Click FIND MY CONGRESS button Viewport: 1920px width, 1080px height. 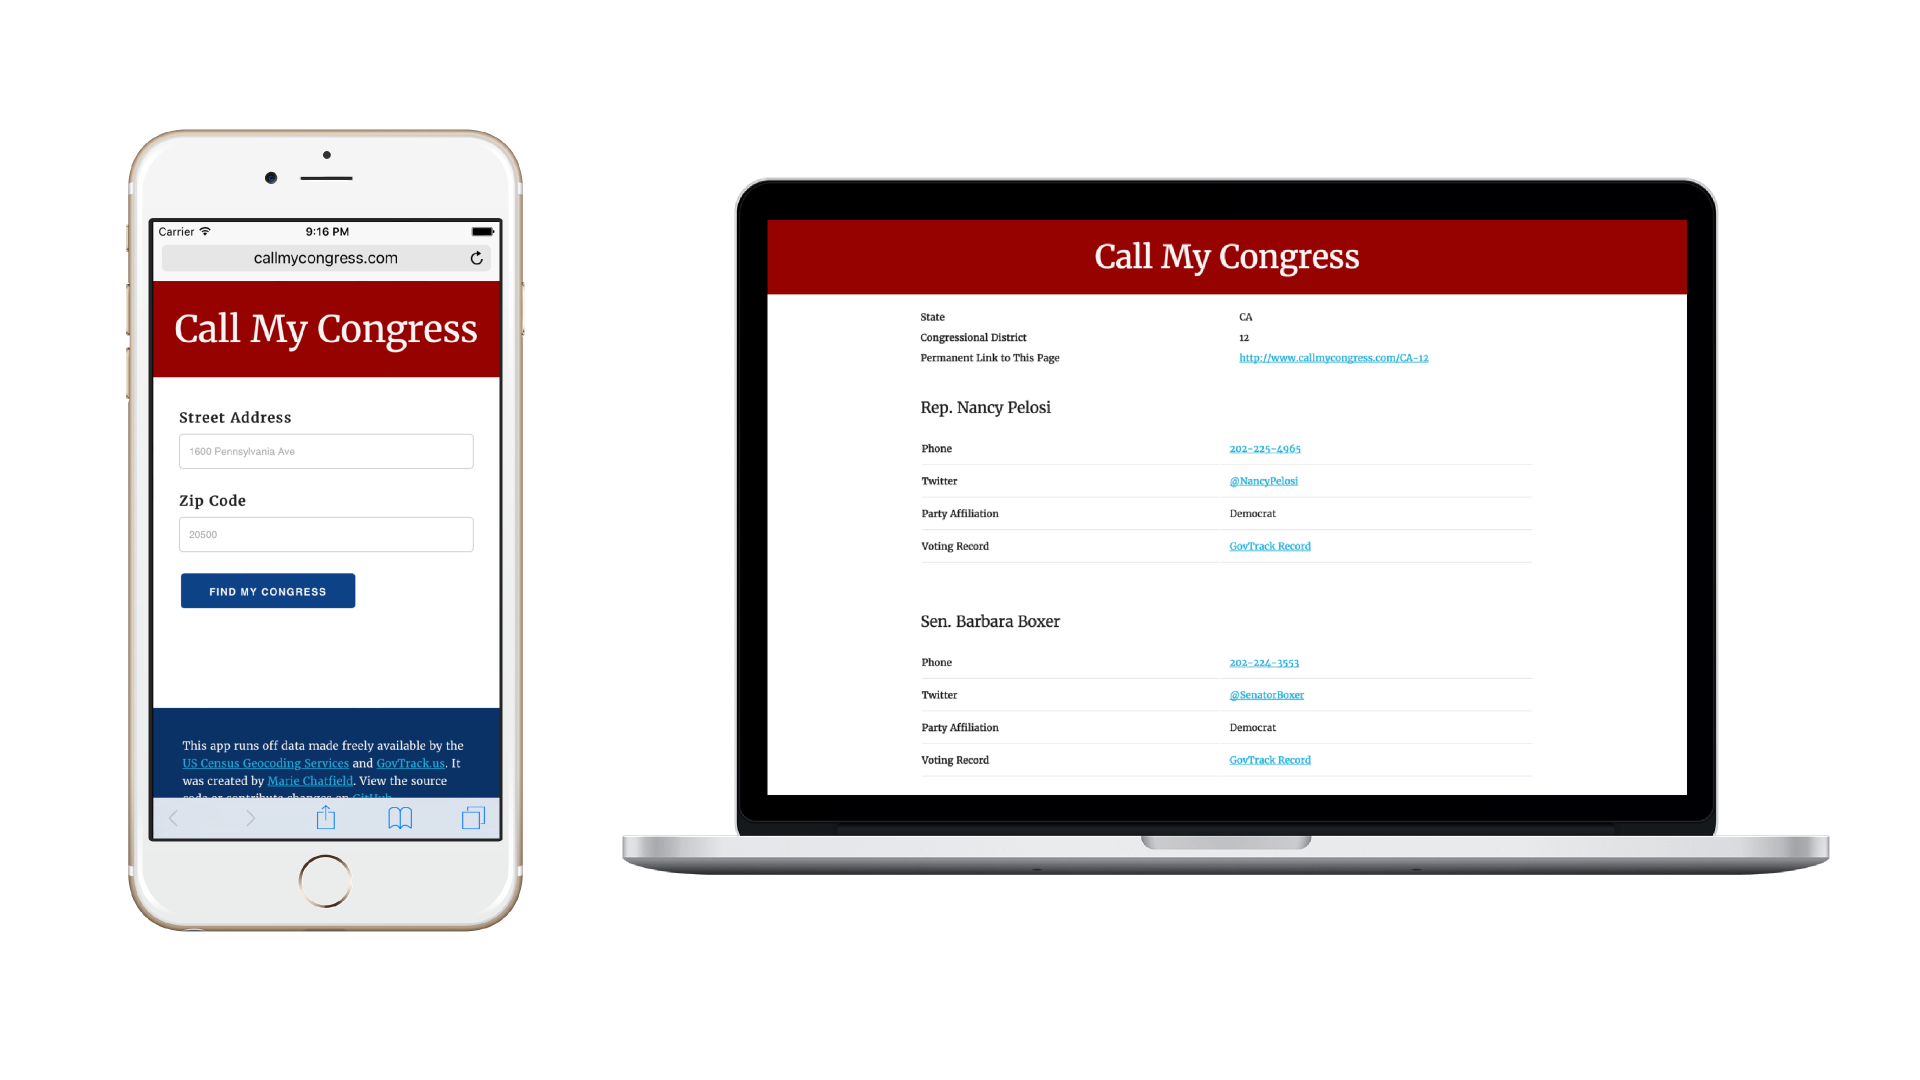tap(268, 591)
